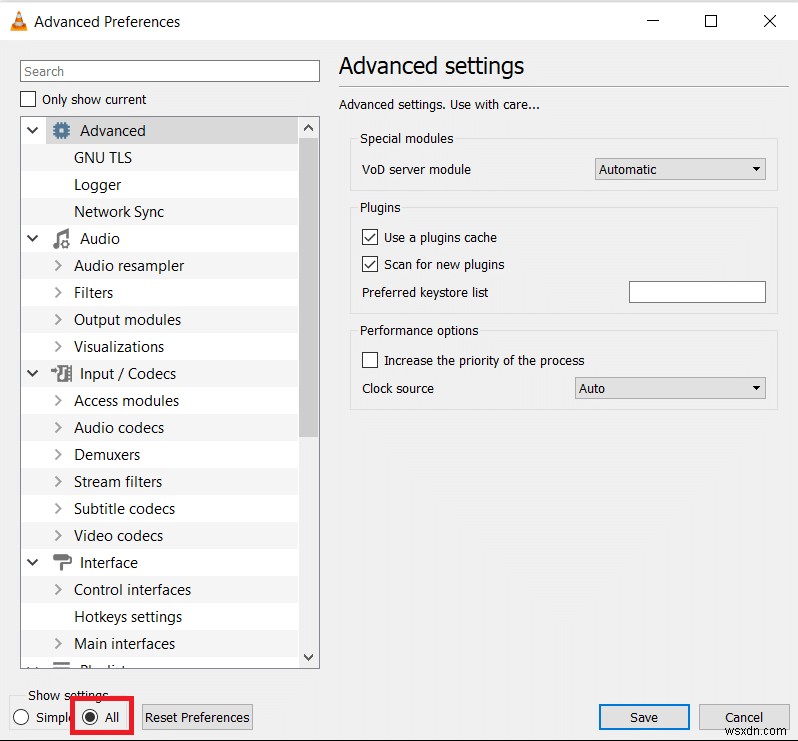Click the tree scrollbar down arrow
Image resolution: width=798 pixels, height=741 pixels.
(x=308, y=657)
